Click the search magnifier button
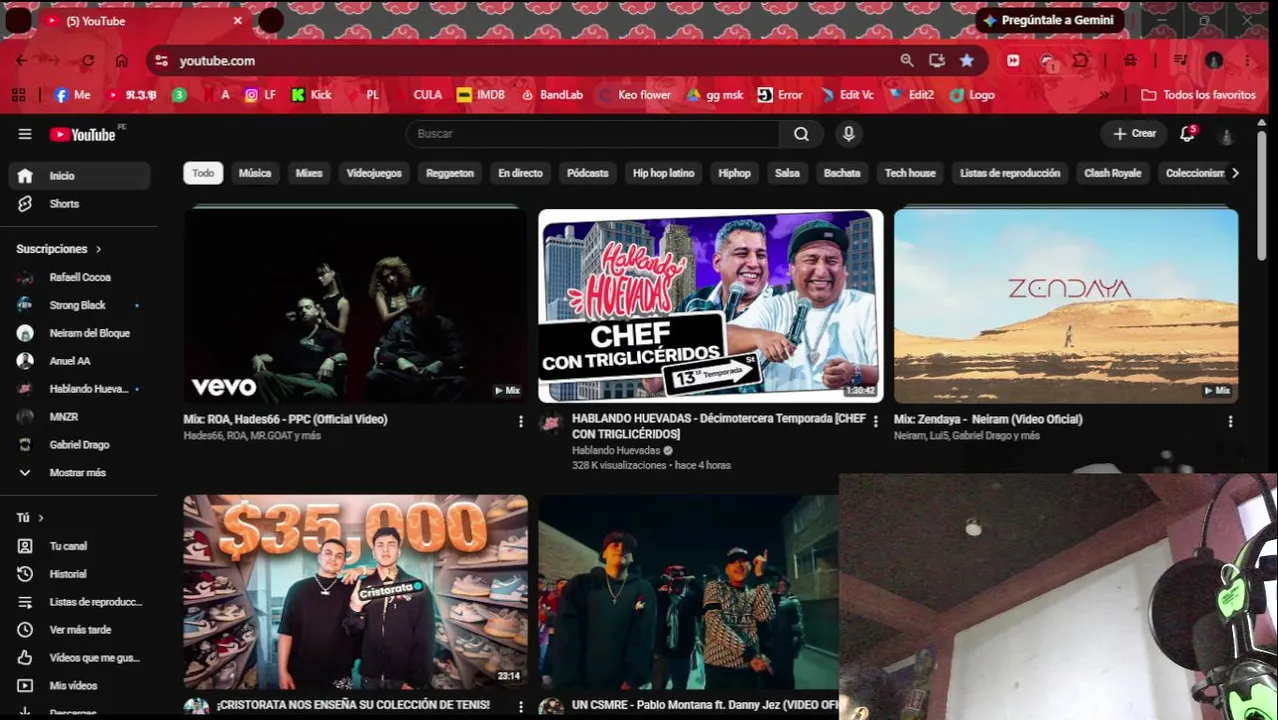 [801, 134]
